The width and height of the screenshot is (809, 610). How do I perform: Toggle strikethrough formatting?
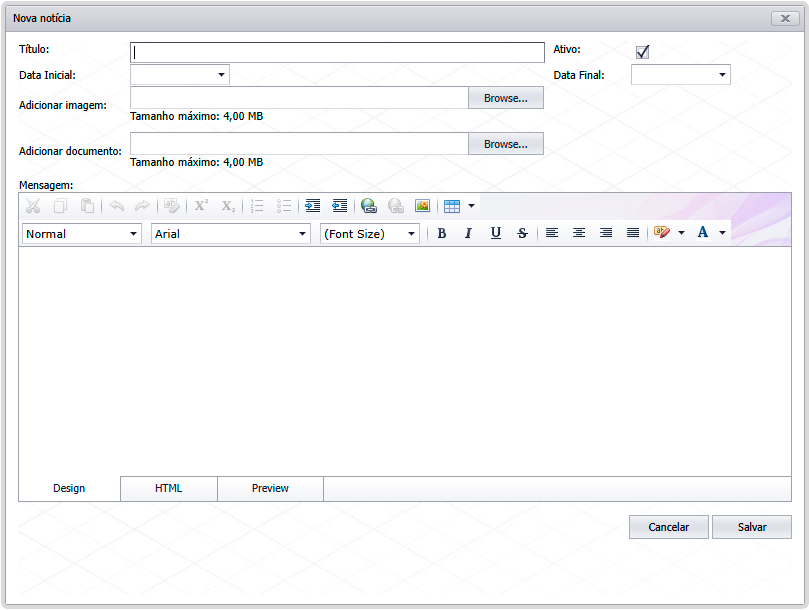coord(523,233)
